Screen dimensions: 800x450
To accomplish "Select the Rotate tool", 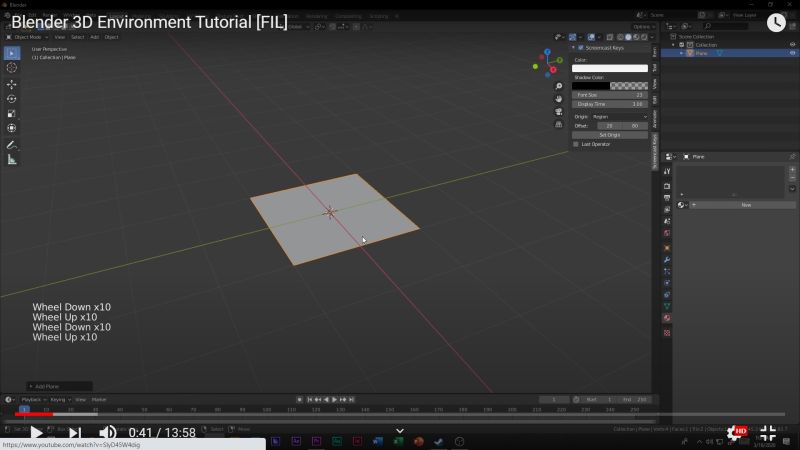I will [12, 99].
